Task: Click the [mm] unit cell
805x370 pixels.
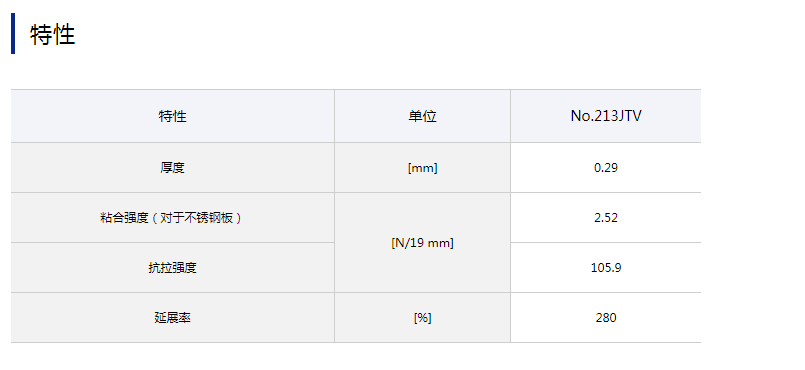Action: point(423,168)
